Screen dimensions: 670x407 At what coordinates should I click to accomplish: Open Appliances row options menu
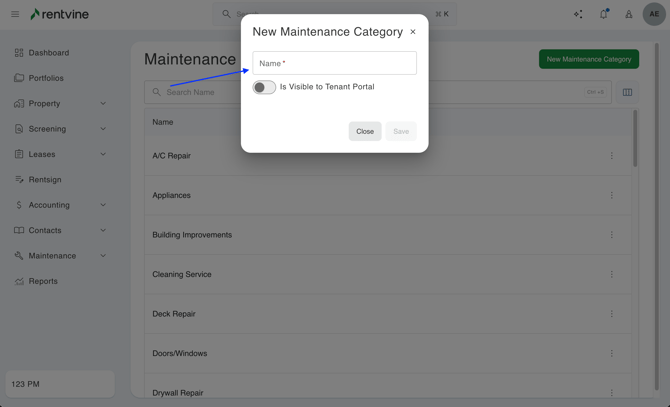coord(612,195)
